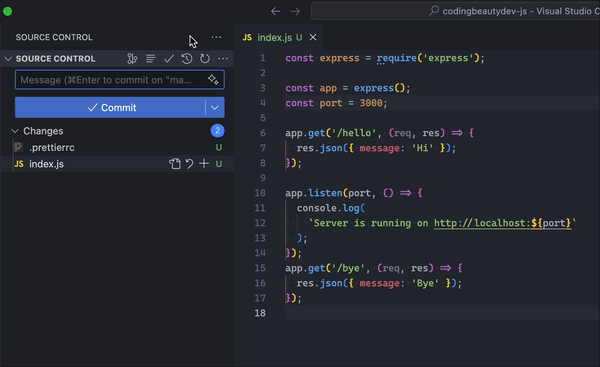Screen dimensions: 600x367
Task: Generate commit message with sparkle icon
Action: click(x=213, y=80)
